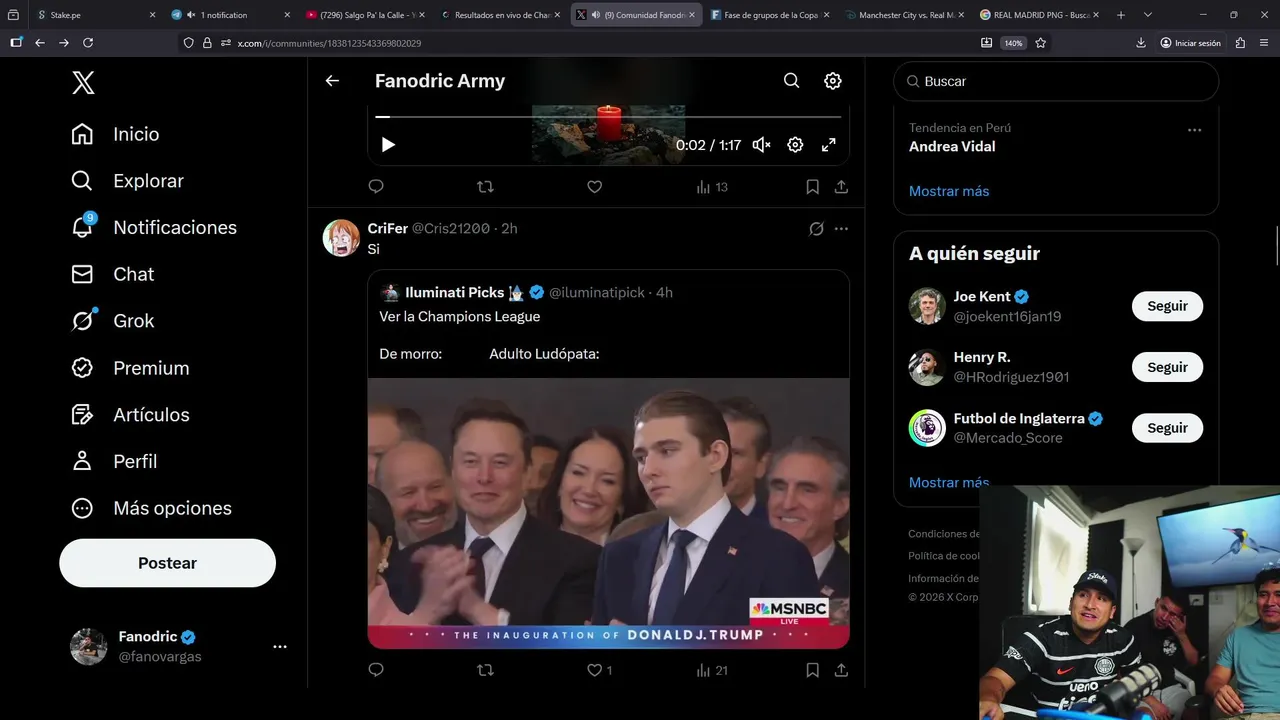Open Perfil page

coord(114,461)
